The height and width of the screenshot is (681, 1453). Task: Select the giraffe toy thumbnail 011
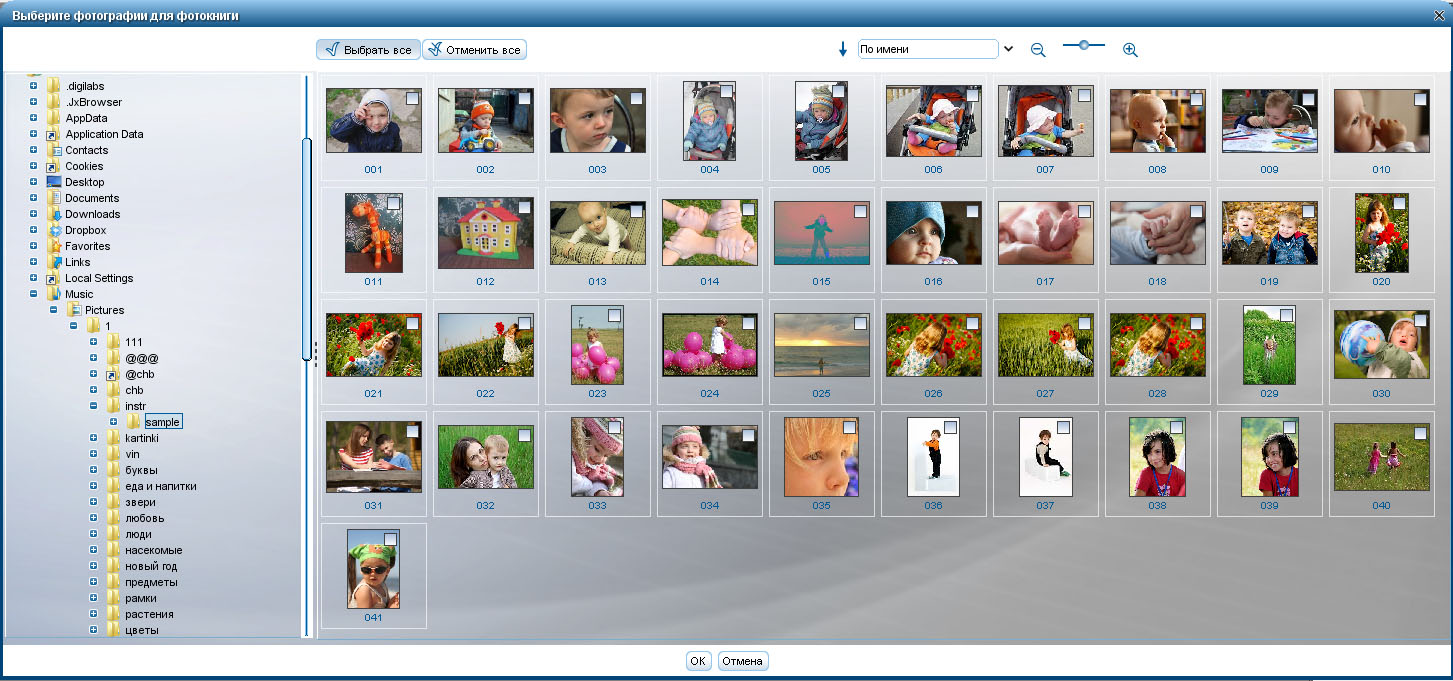(373, 233)
